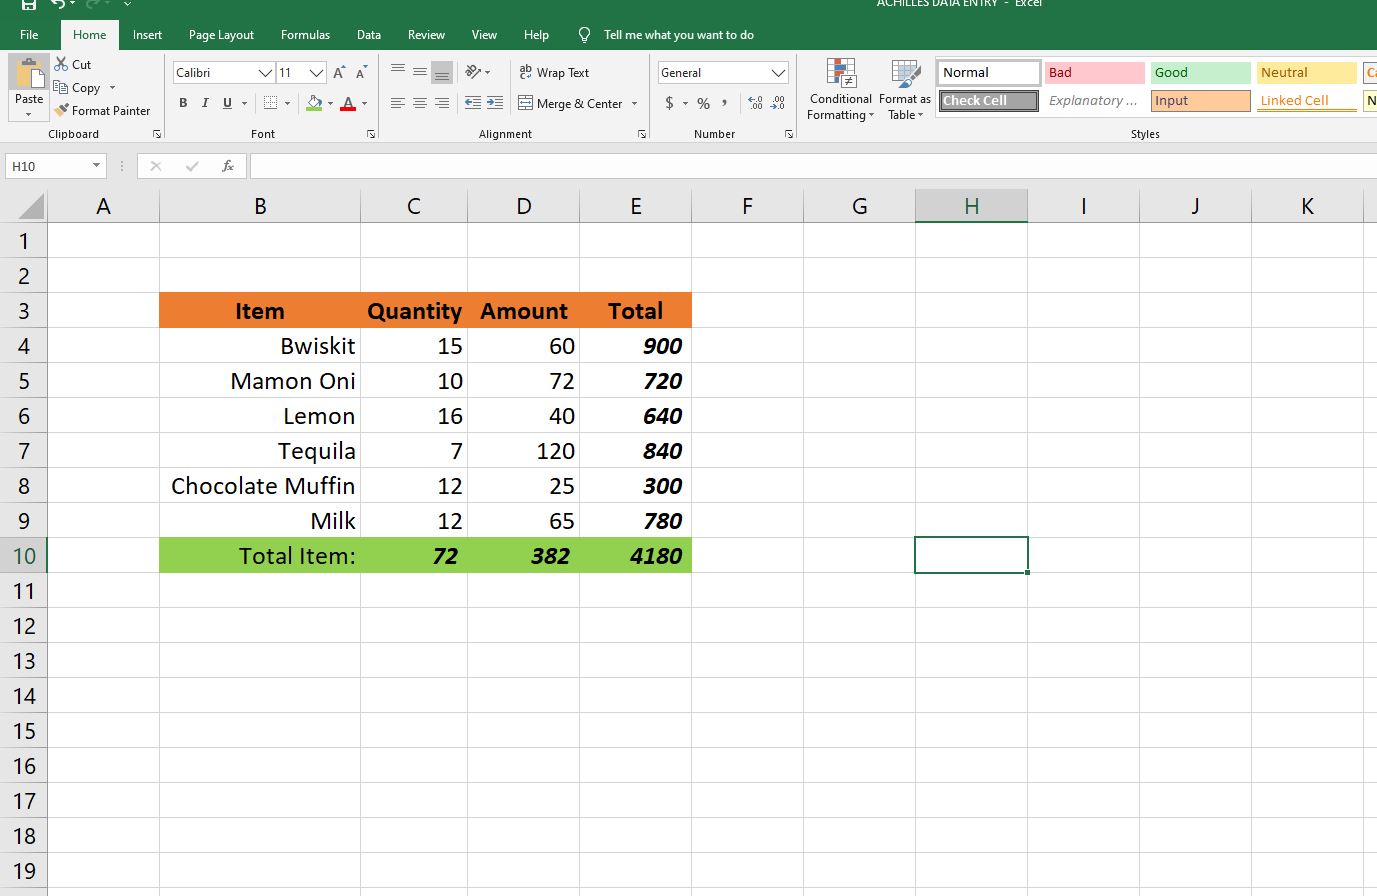Viewport: 1377px width, 896px height.
Task: Toggle Top Align
Action: coord(397,72)
